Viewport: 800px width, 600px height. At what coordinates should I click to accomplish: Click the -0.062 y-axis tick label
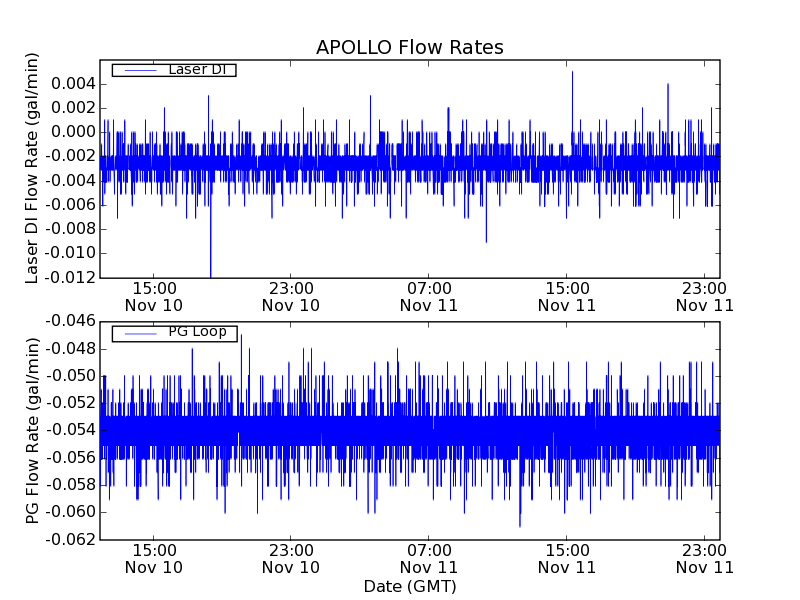(70, 539)
